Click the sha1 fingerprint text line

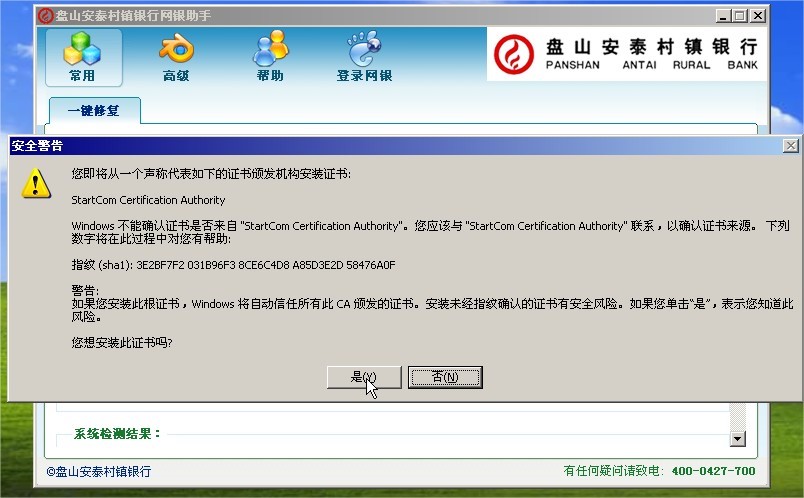pos(233,265)
